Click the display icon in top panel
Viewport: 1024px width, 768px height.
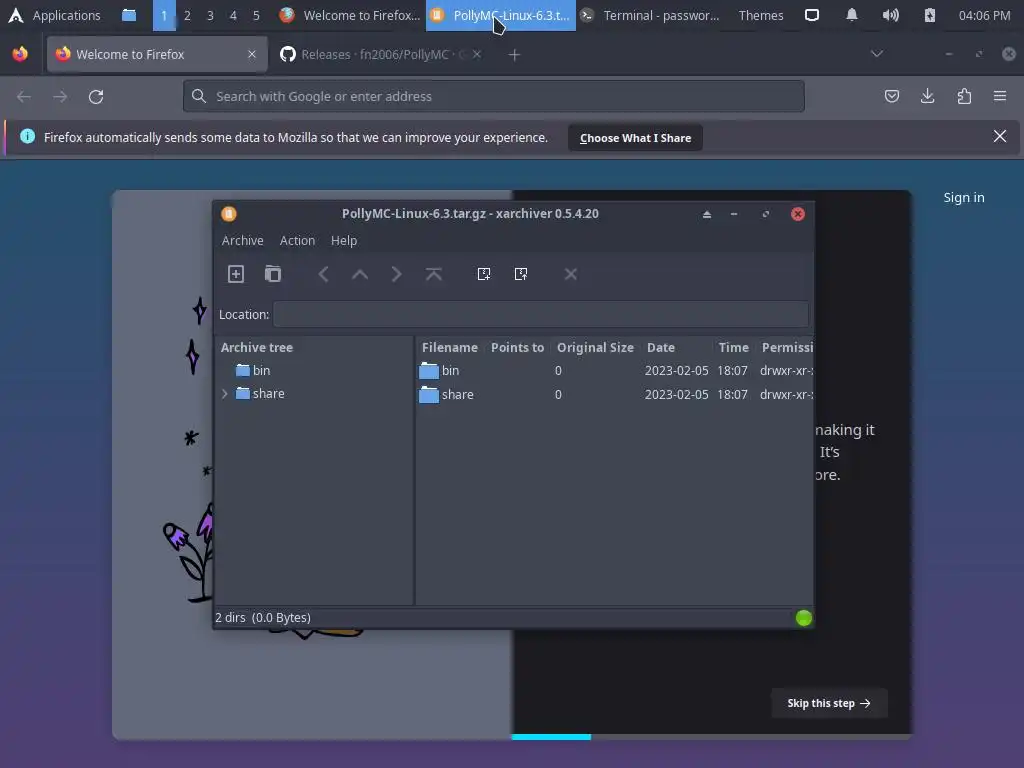pyautogui.click(x=812, y=15)
